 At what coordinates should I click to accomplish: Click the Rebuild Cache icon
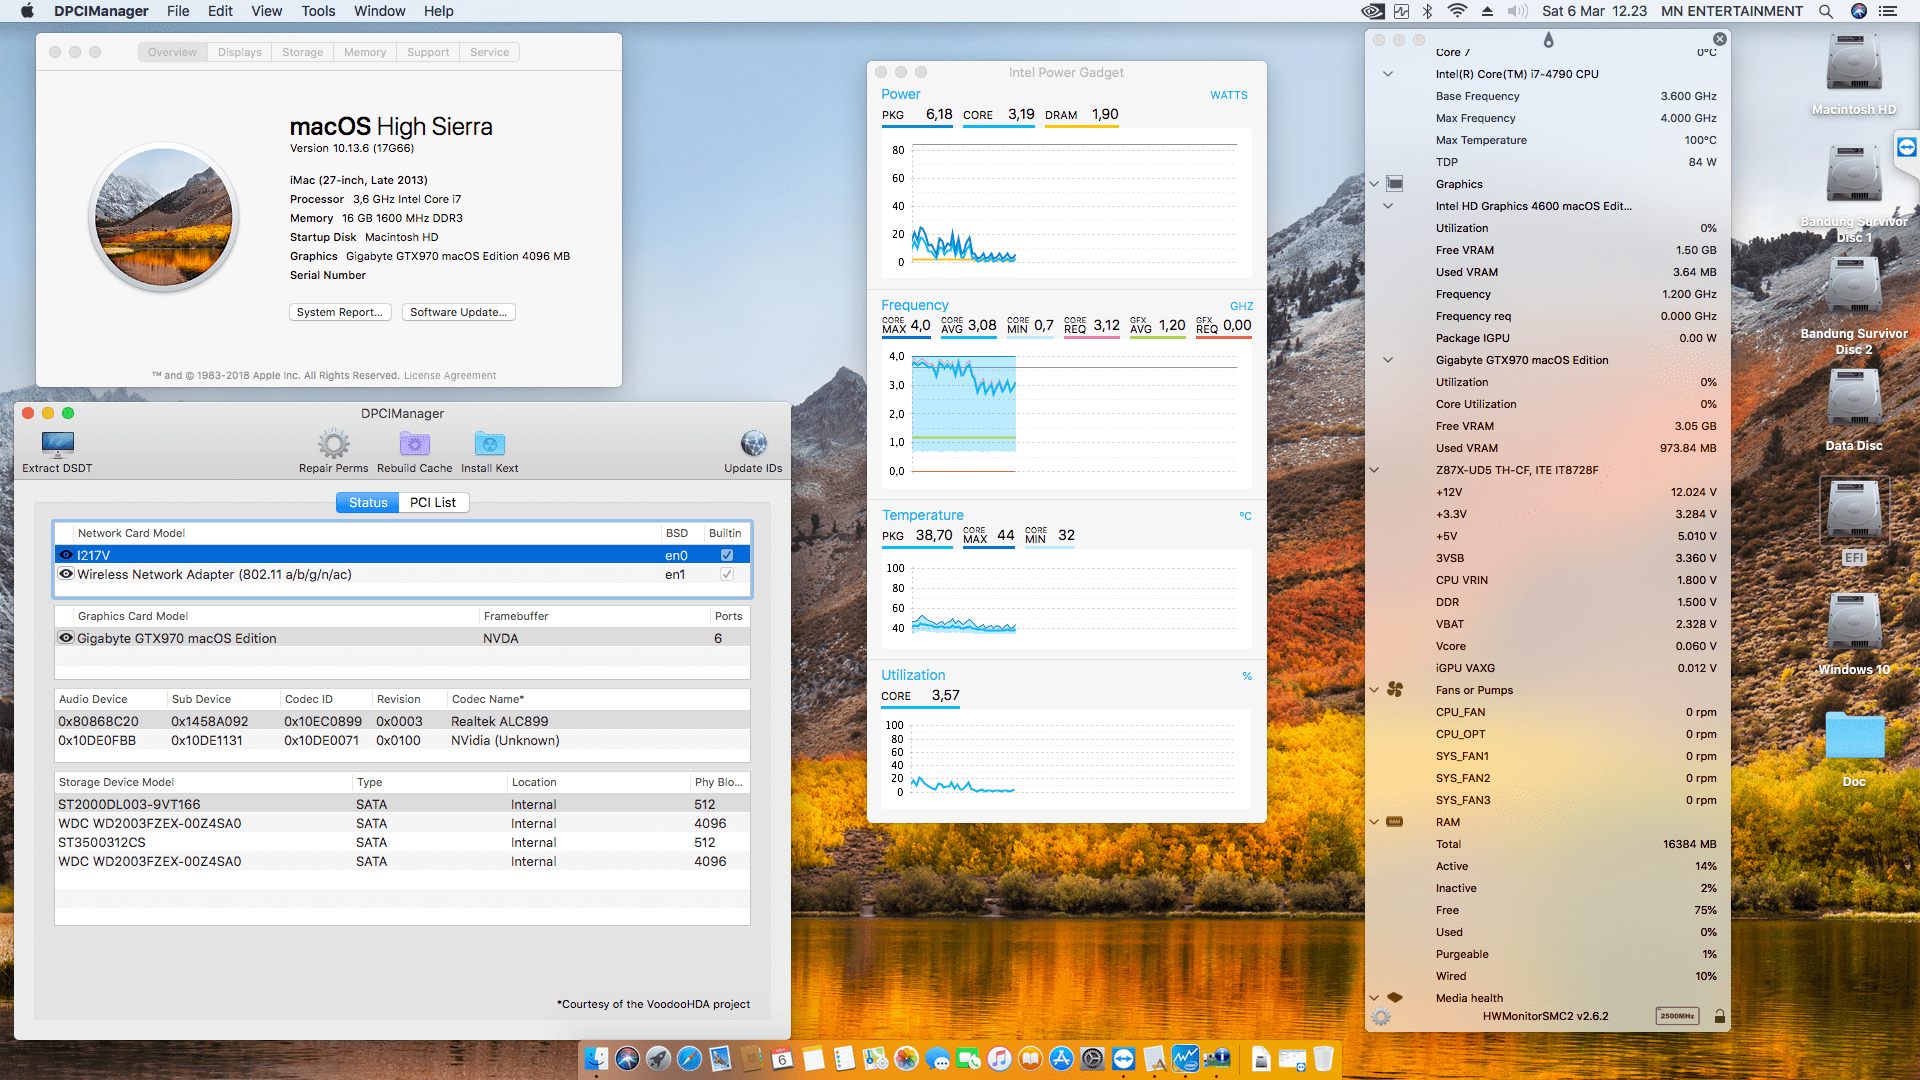(414, 443)
